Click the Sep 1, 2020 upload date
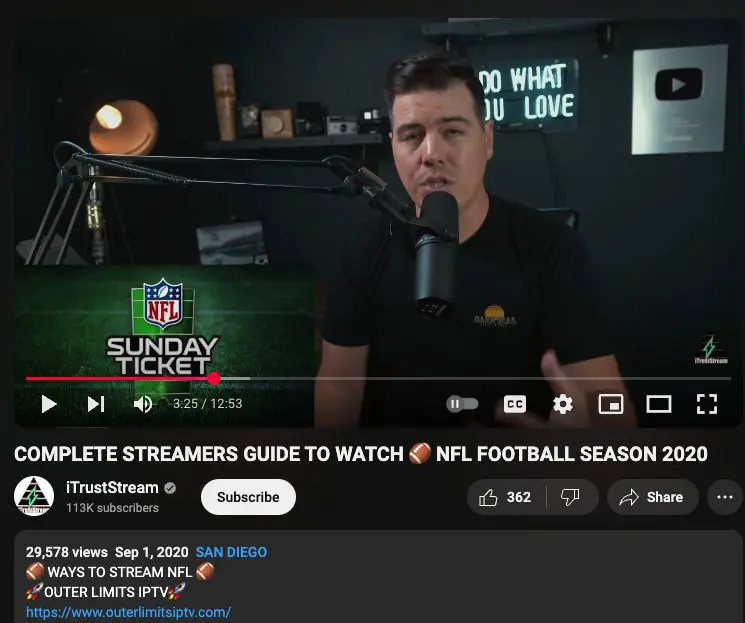The height and width of the screenshot is (623, 745). [152, 552]
